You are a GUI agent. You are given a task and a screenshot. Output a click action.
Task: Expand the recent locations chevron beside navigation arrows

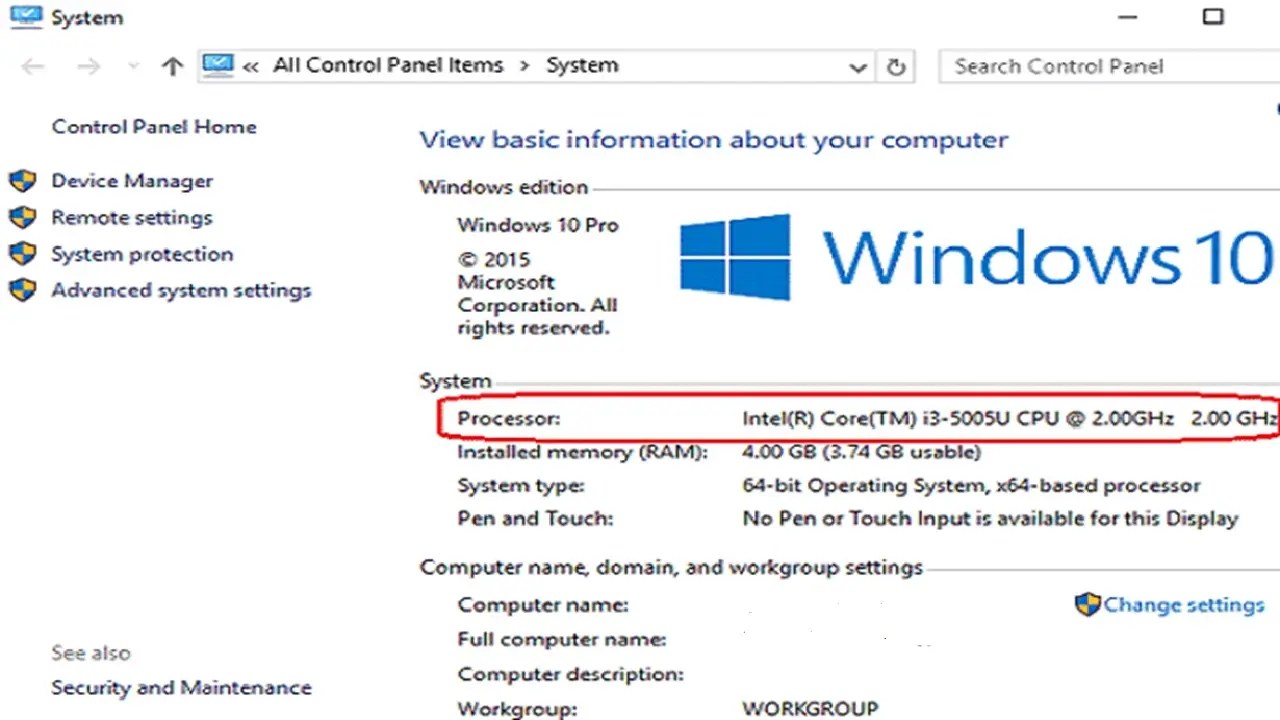tap(132, 65)
